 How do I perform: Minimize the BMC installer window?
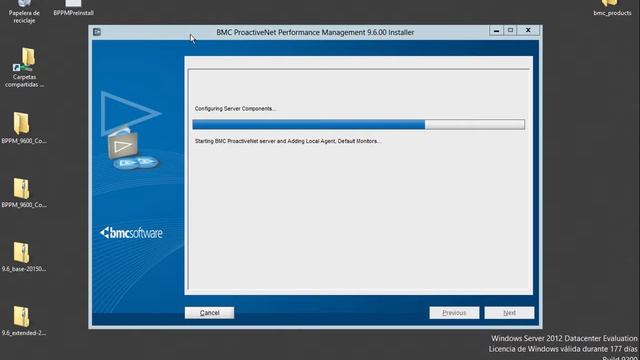click(496, 30)
